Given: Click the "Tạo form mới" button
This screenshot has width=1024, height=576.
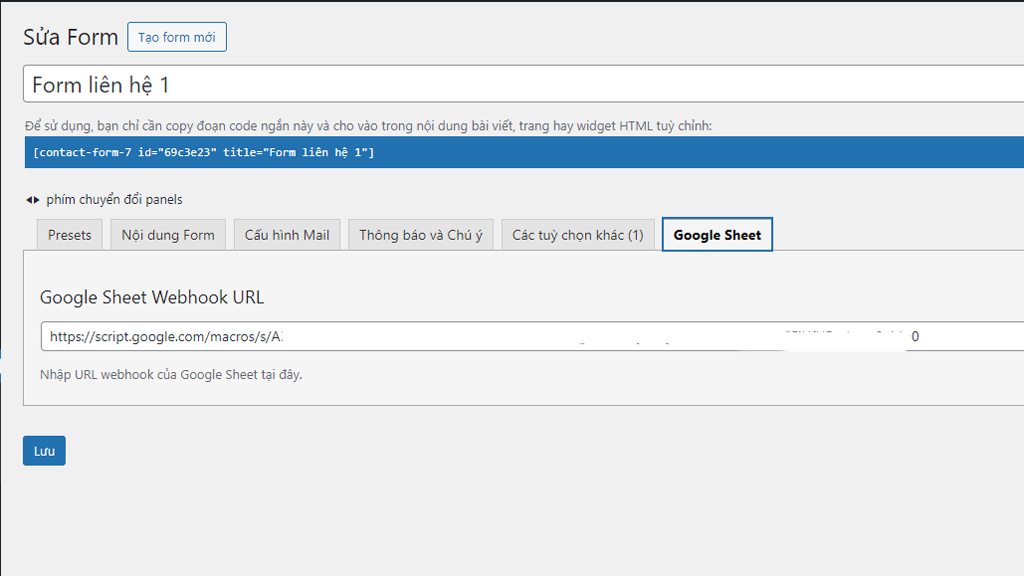Looking at the screenshot, I should [x=177, y=37].
